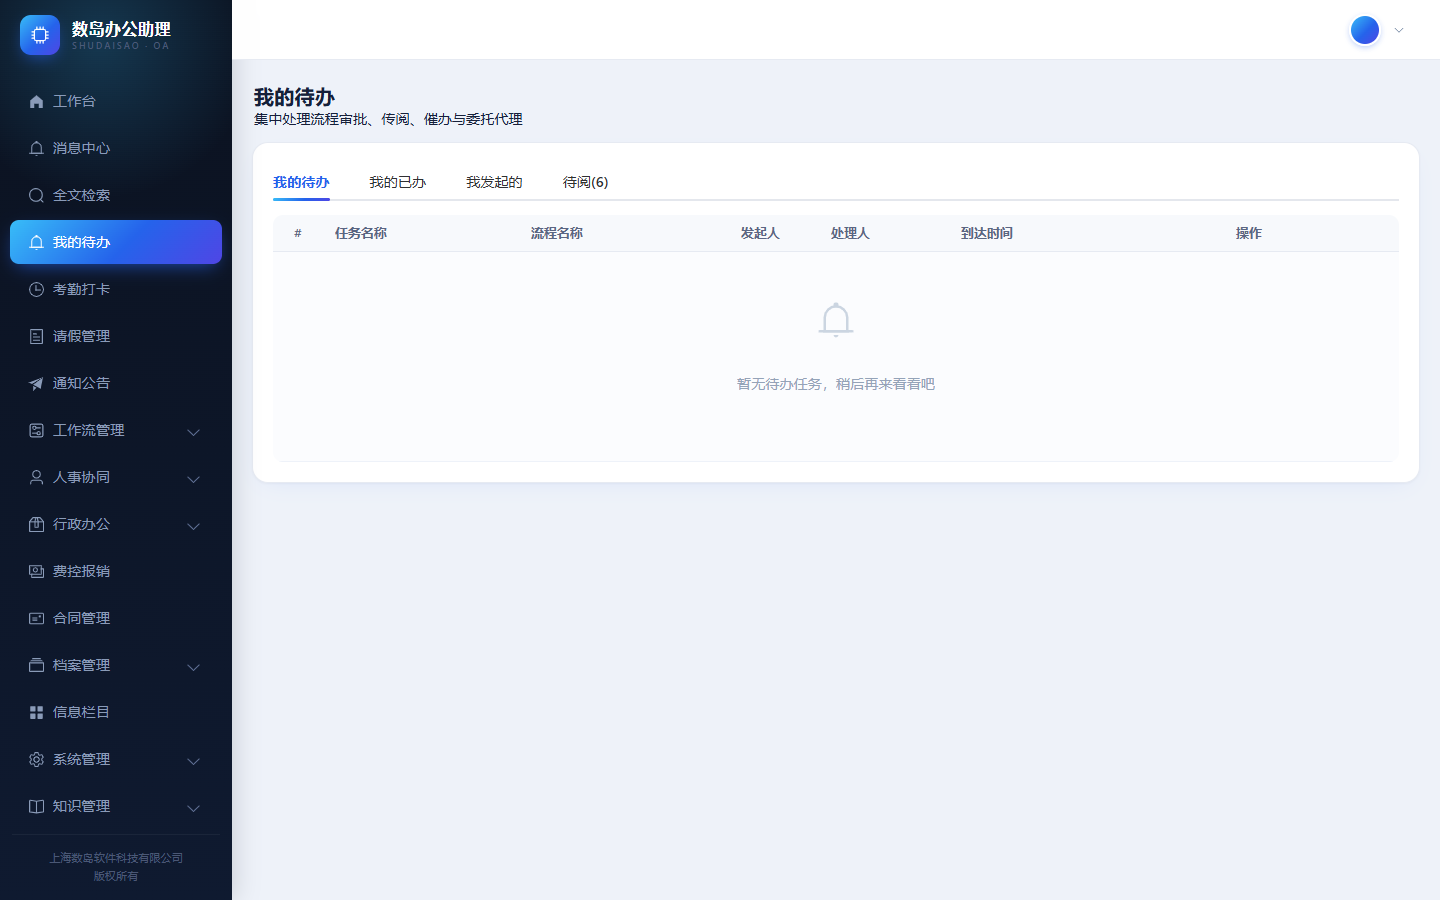Click the 全文检索 magnifier icon
Image resolution: width=1440 pixels, height=900 pixels.
pos(36,195)
